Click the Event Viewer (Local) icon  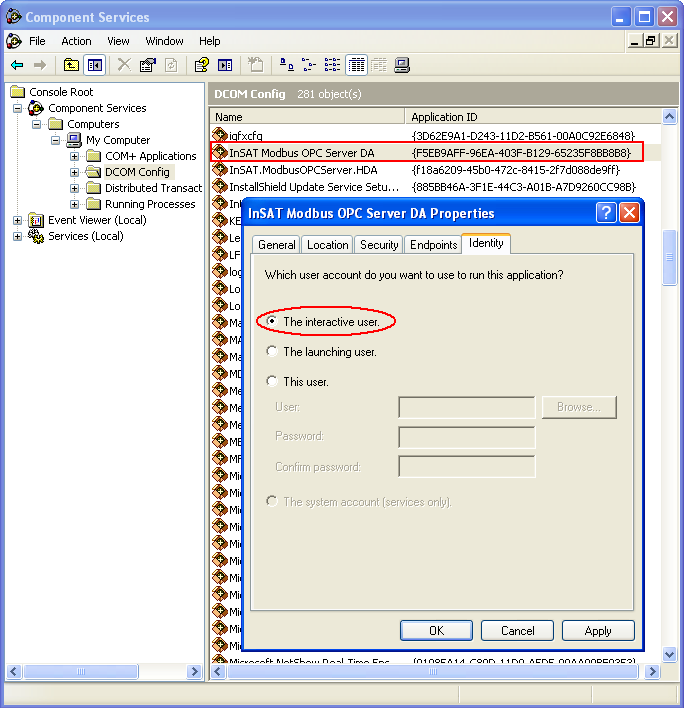click(36, 220)
